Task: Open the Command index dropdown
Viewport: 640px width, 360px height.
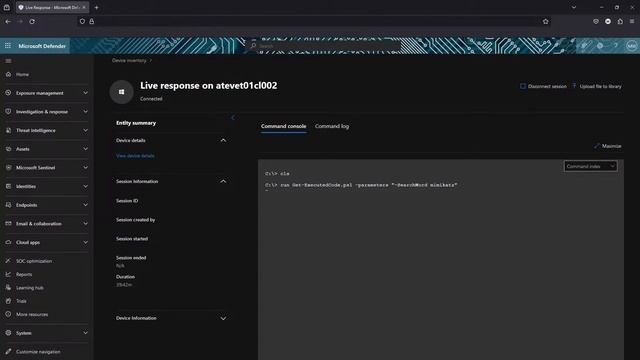Action: [591, 166]
